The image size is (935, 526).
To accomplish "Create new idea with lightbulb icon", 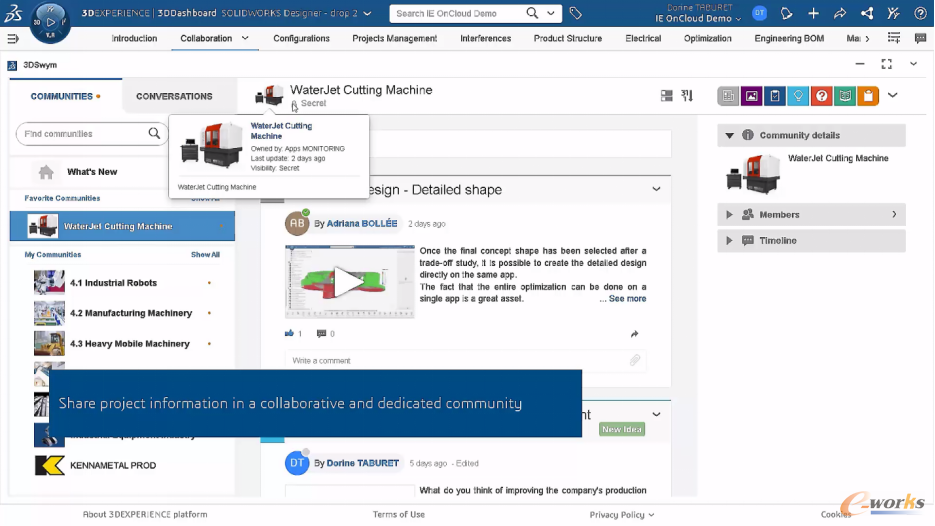I will tap(798, 95).
